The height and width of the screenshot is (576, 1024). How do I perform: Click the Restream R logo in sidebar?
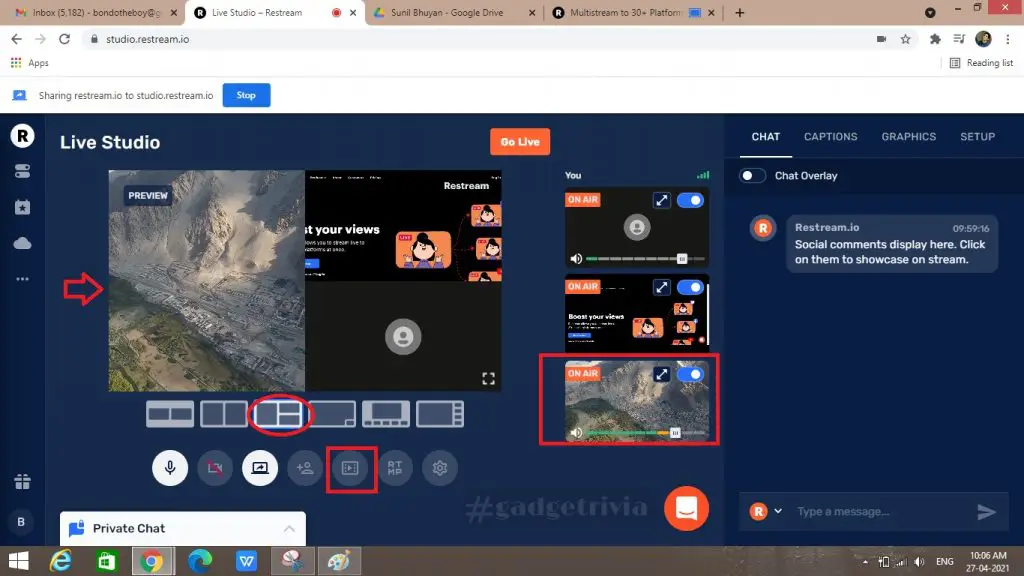[x=22, y=136]
